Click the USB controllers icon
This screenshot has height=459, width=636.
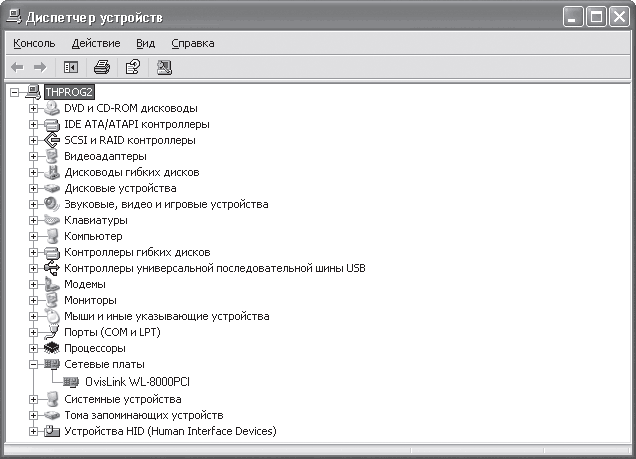pyautogui.click(x=52, y=268)
